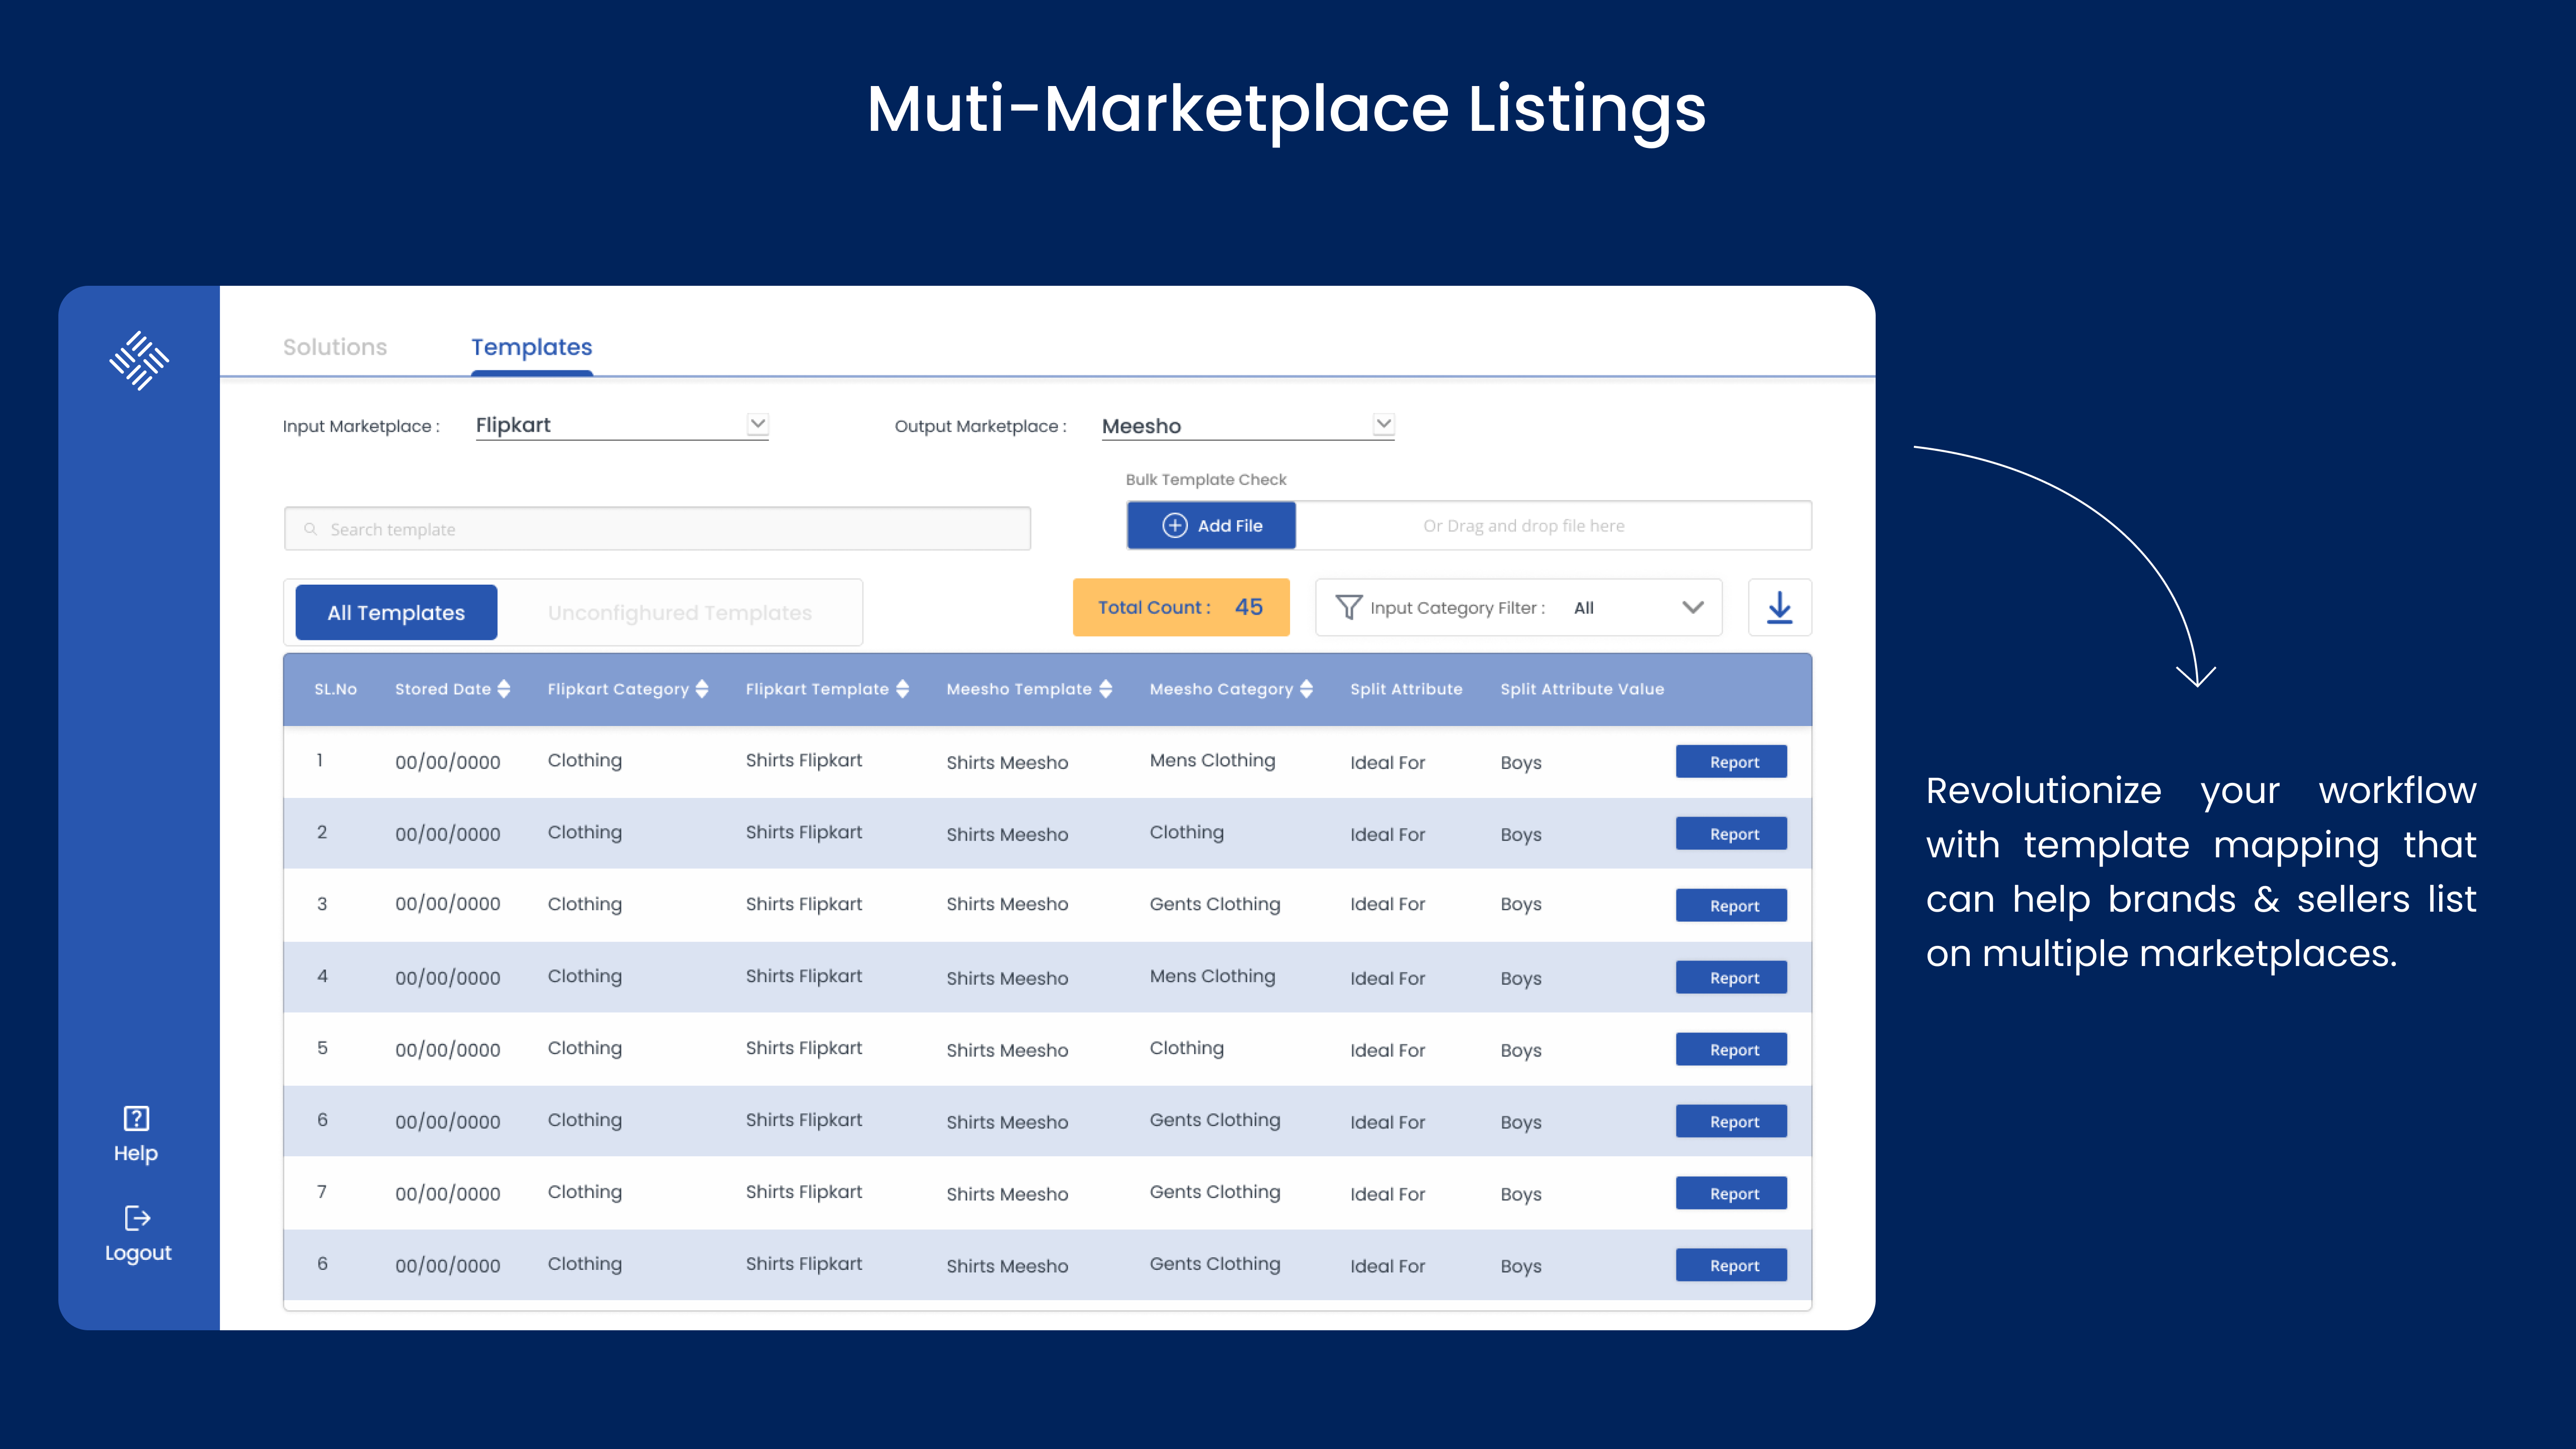The image size is (2576, 1449).
Task: Sort by Flipkart Template column
Action: pyautogui.click(x=902, y=689)
